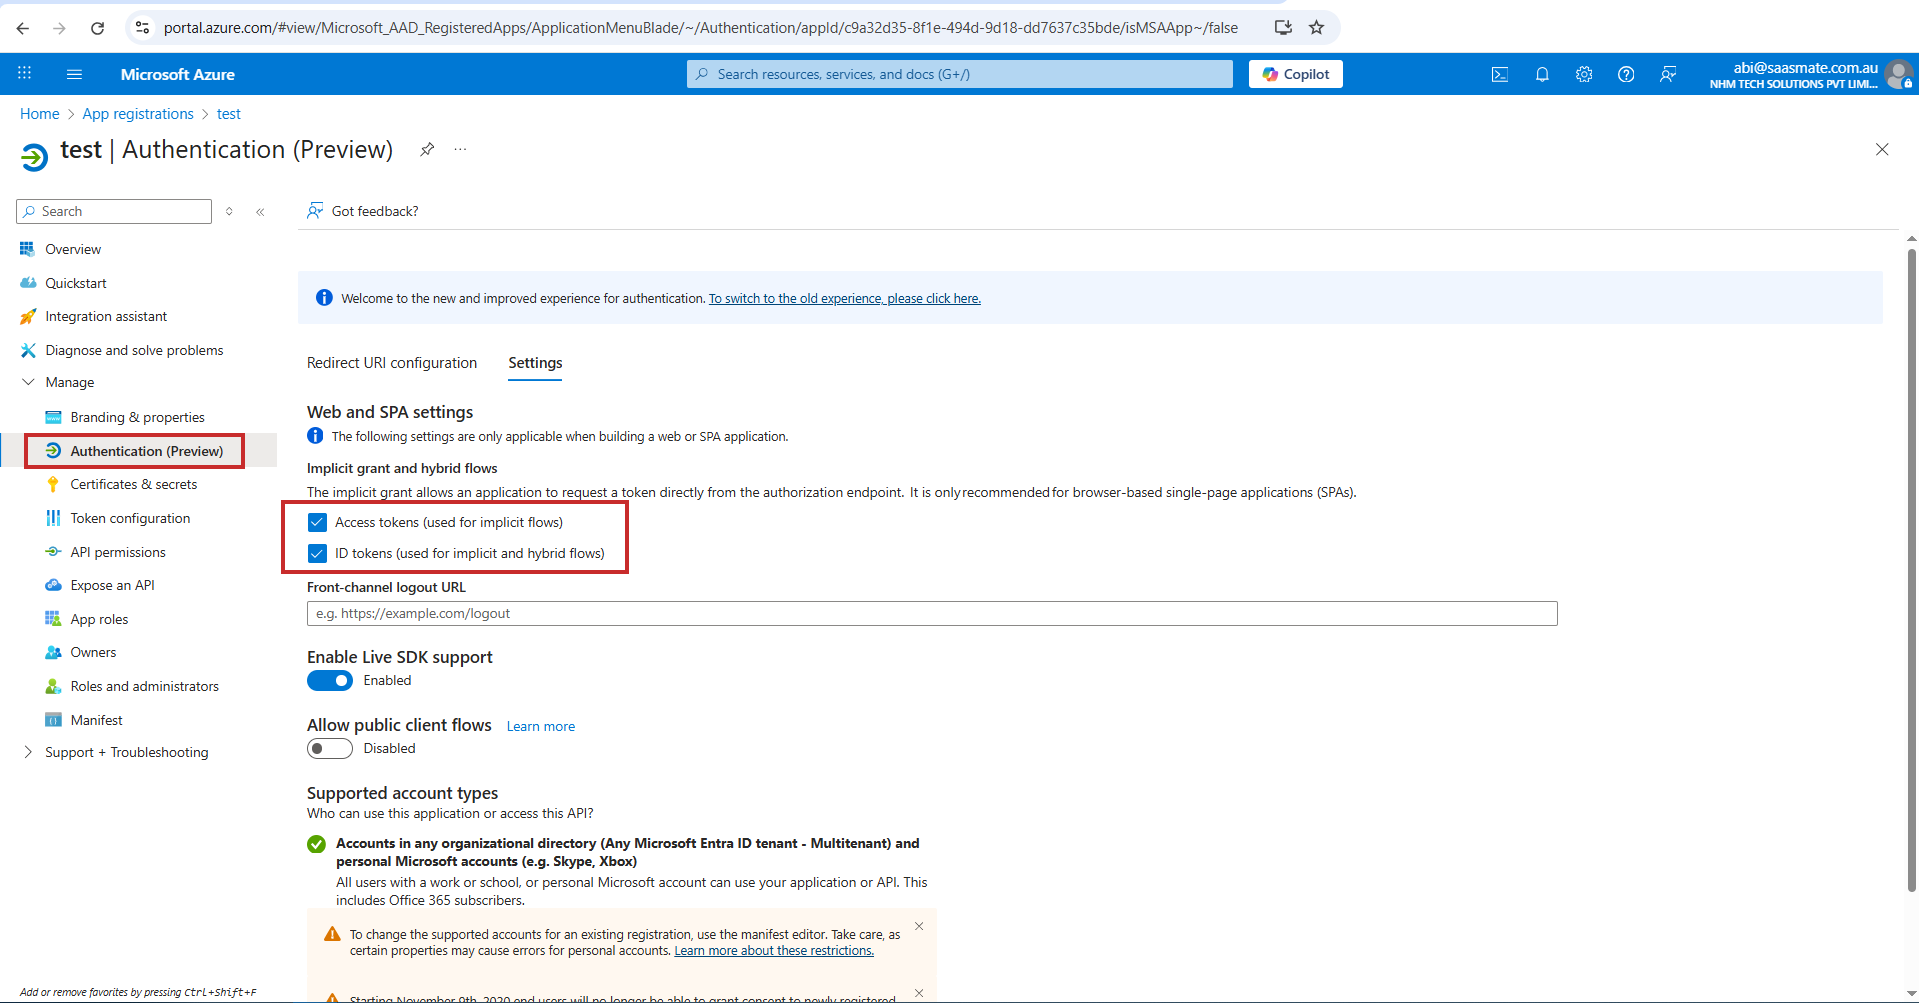Uncheck ID tokens for implicit and hybrid flows
This screenshot has height=1003, width=1919.
[x=317, y=553]
